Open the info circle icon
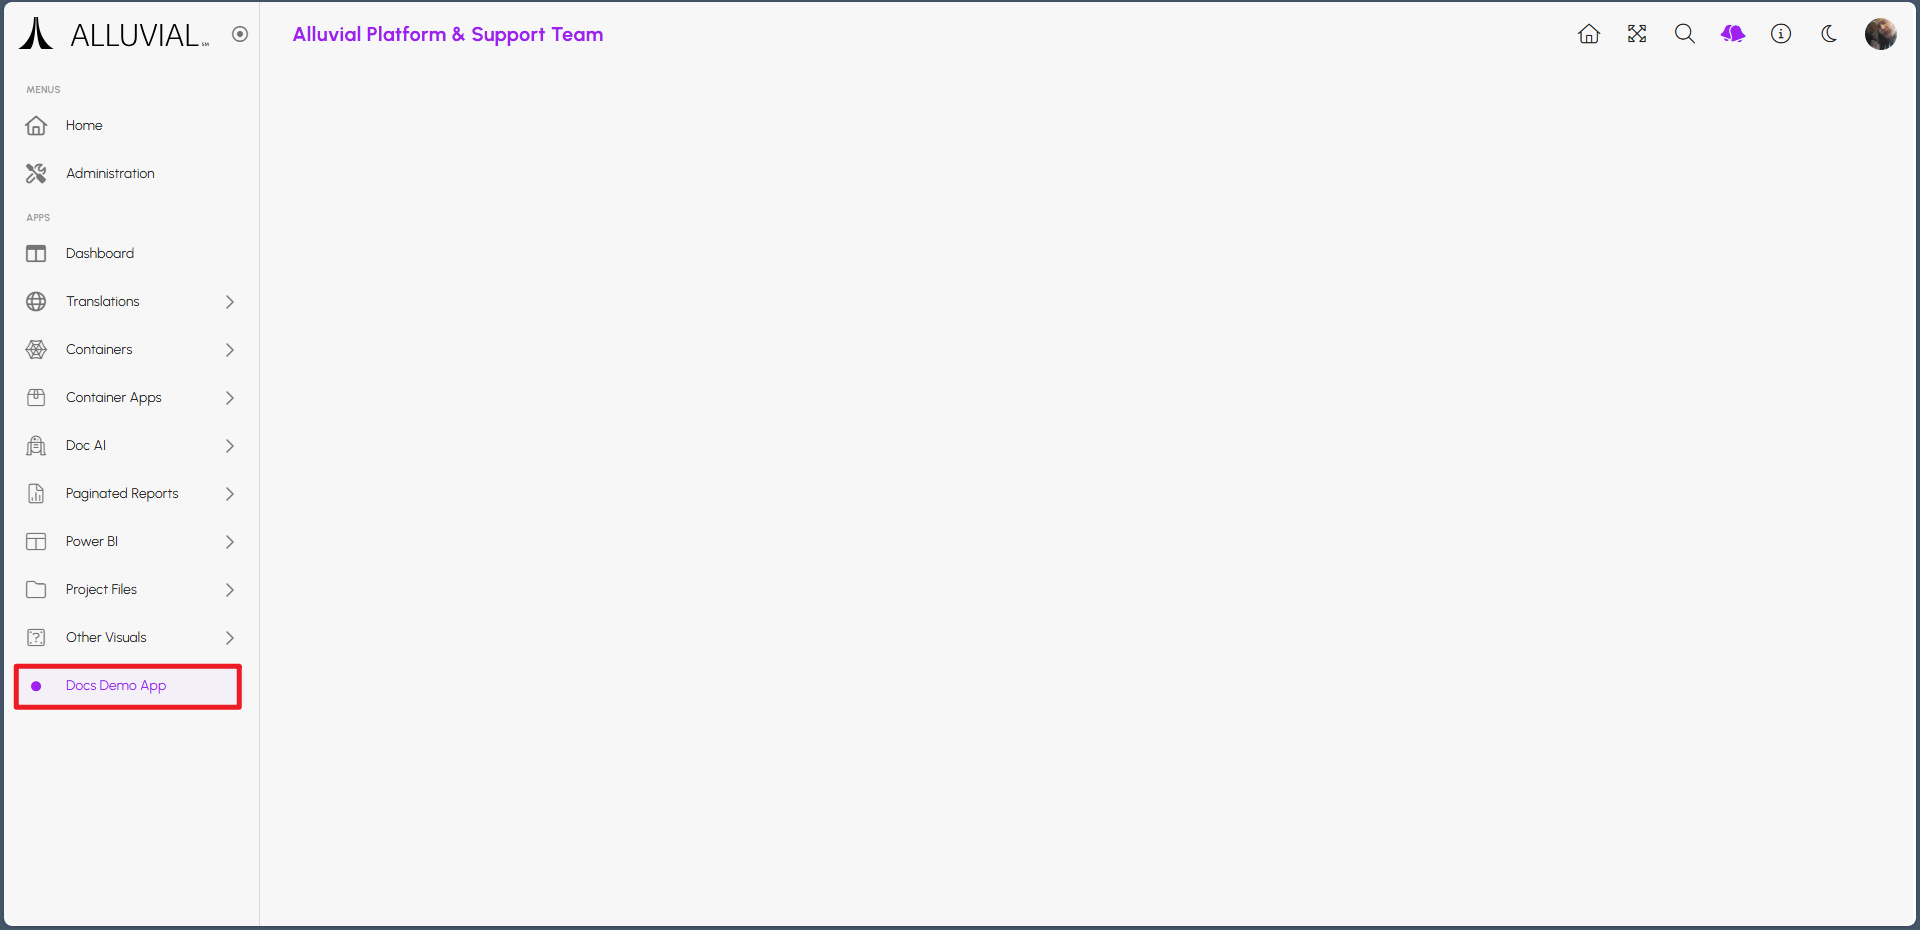This screenshot has height=930, width=1920. pyautogui.click(x=1780, y=34)
